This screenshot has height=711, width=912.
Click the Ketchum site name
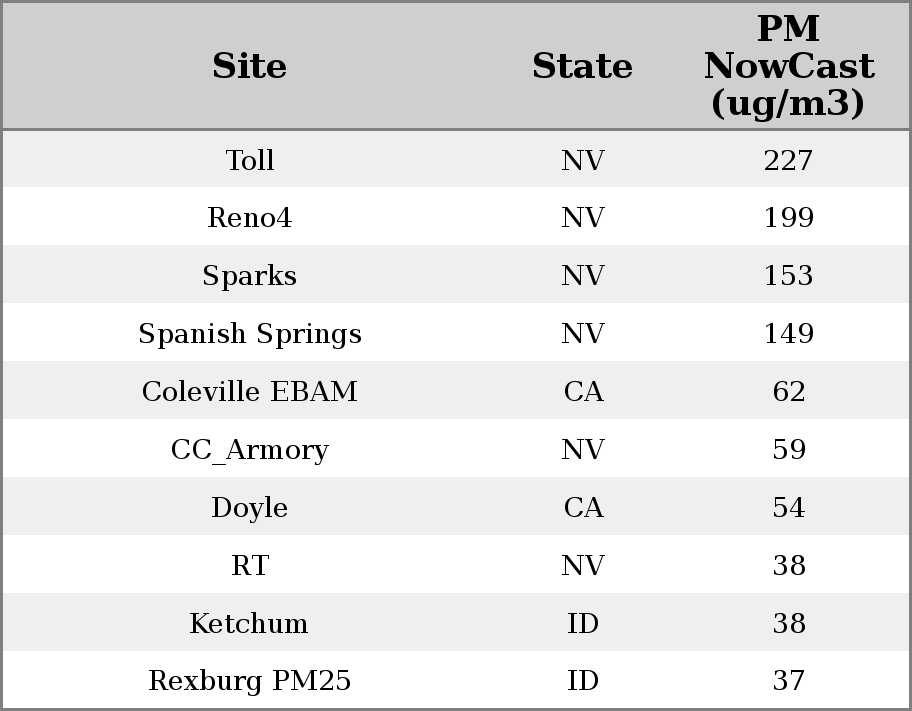tap(250, 624)
